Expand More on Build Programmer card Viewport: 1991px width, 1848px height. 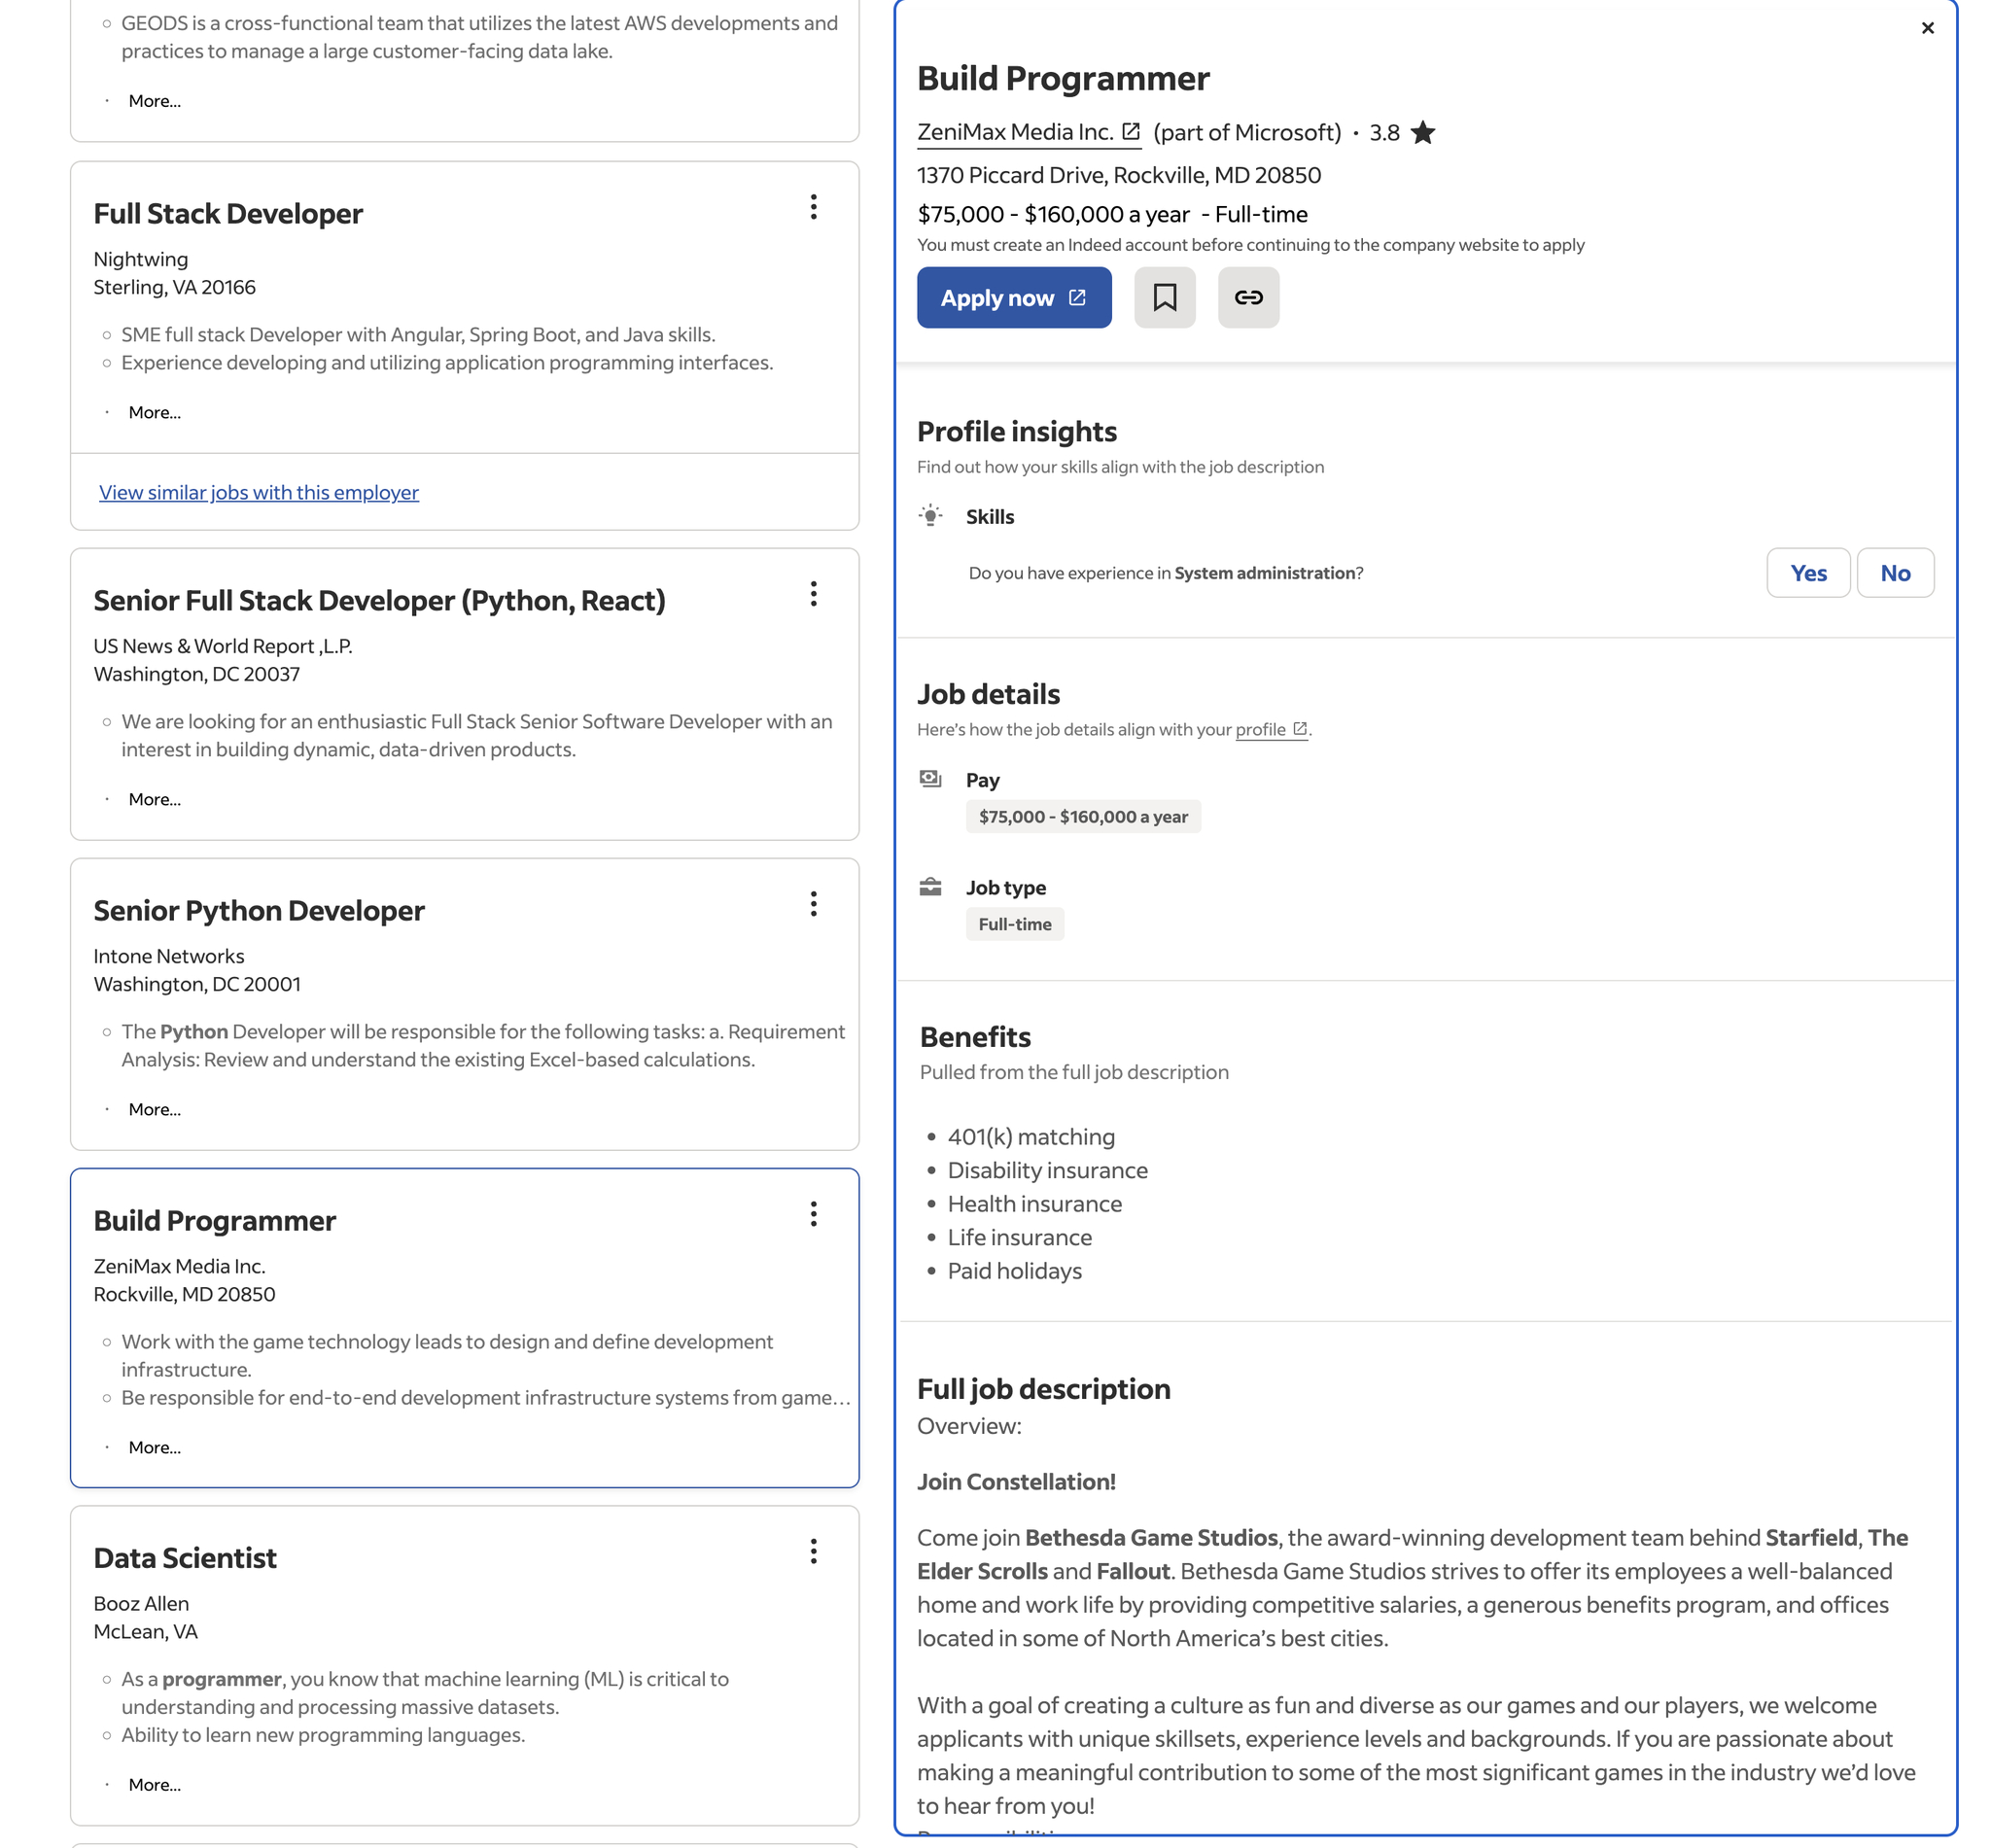[154, 1447]
